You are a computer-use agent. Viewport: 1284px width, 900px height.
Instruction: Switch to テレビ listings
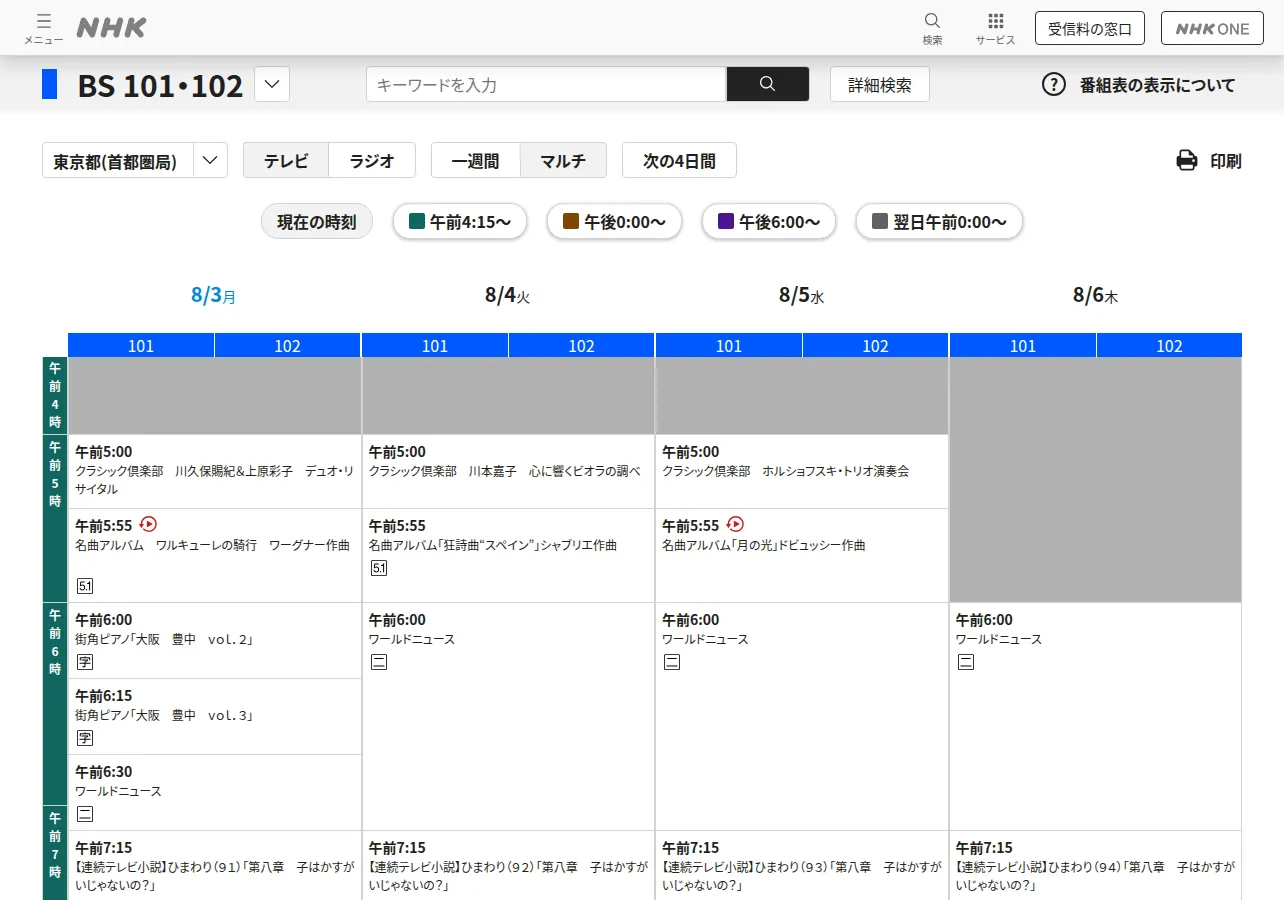pos(286,160)
